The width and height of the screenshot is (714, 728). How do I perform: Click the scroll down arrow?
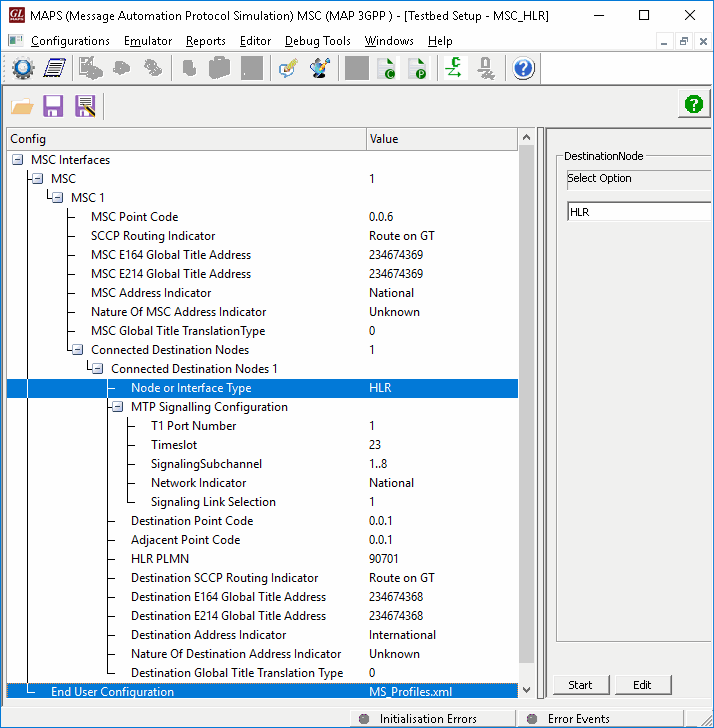(x=526, y=690)
